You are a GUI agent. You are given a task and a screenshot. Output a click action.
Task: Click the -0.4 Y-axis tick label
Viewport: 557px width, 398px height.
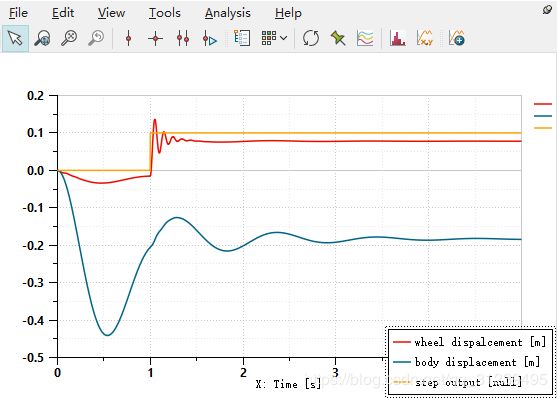34,320
